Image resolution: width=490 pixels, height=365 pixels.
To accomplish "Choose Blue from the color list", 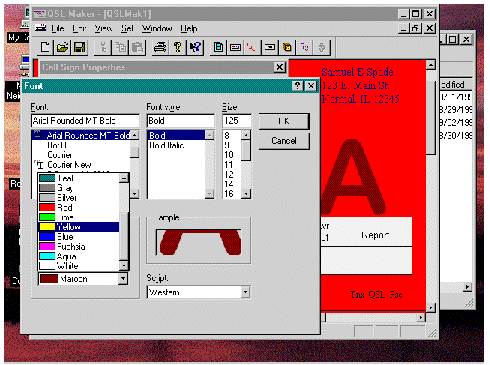I will (x=79, y=237).
